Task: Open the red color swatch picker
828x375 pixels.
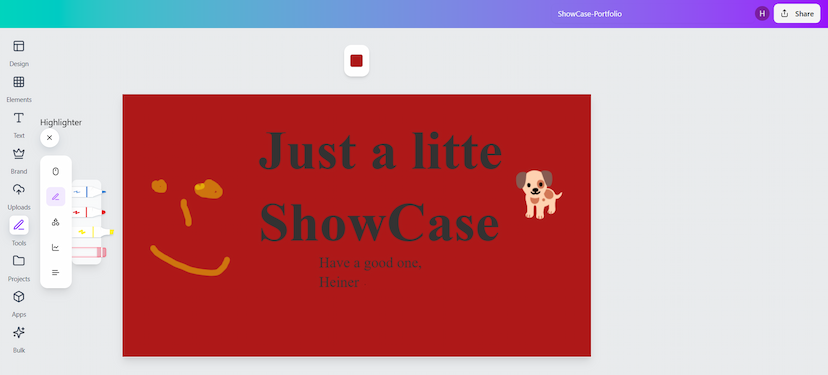Action: 356,61
